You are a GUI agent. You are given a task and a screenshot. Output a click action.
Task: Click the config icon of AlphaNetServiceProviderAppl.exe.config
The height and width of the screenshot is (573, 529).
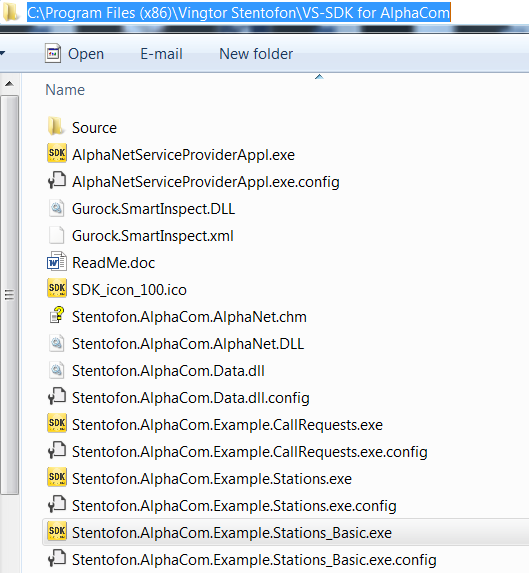57,180
